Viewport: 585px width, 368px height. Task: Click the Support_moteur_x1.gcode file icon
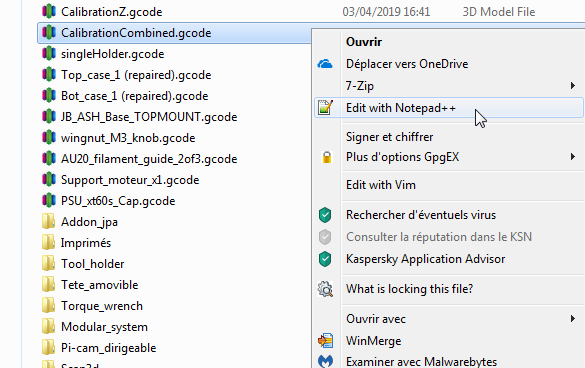point(49,179)
